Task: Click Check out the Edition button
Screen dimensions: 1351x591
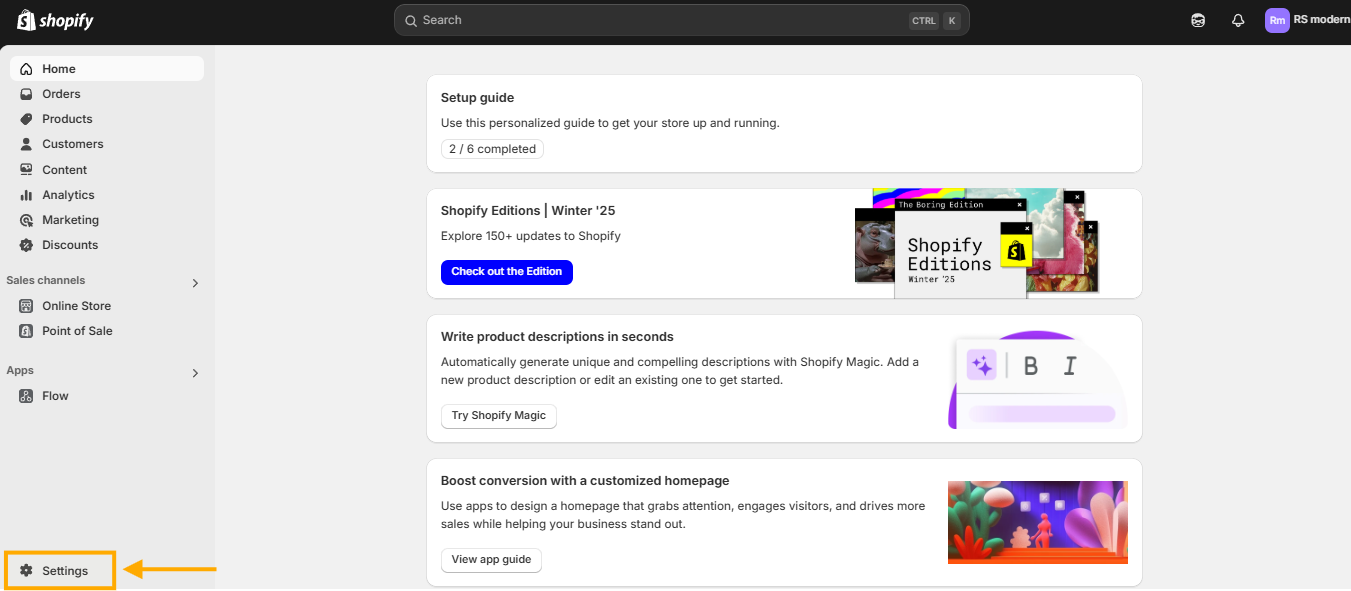Action: coord(507,272)
